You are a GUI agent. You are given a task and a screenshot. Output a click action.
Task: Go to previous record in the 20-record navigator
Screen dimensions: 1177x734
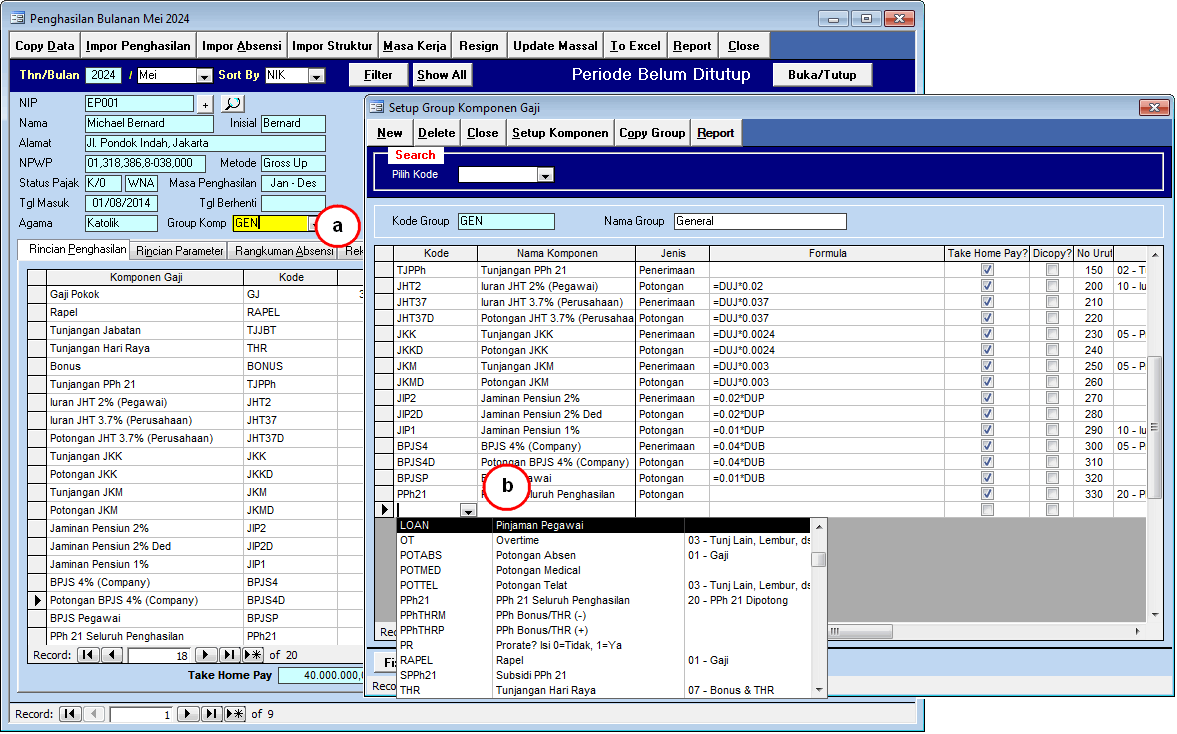click(x=112, y=655)
